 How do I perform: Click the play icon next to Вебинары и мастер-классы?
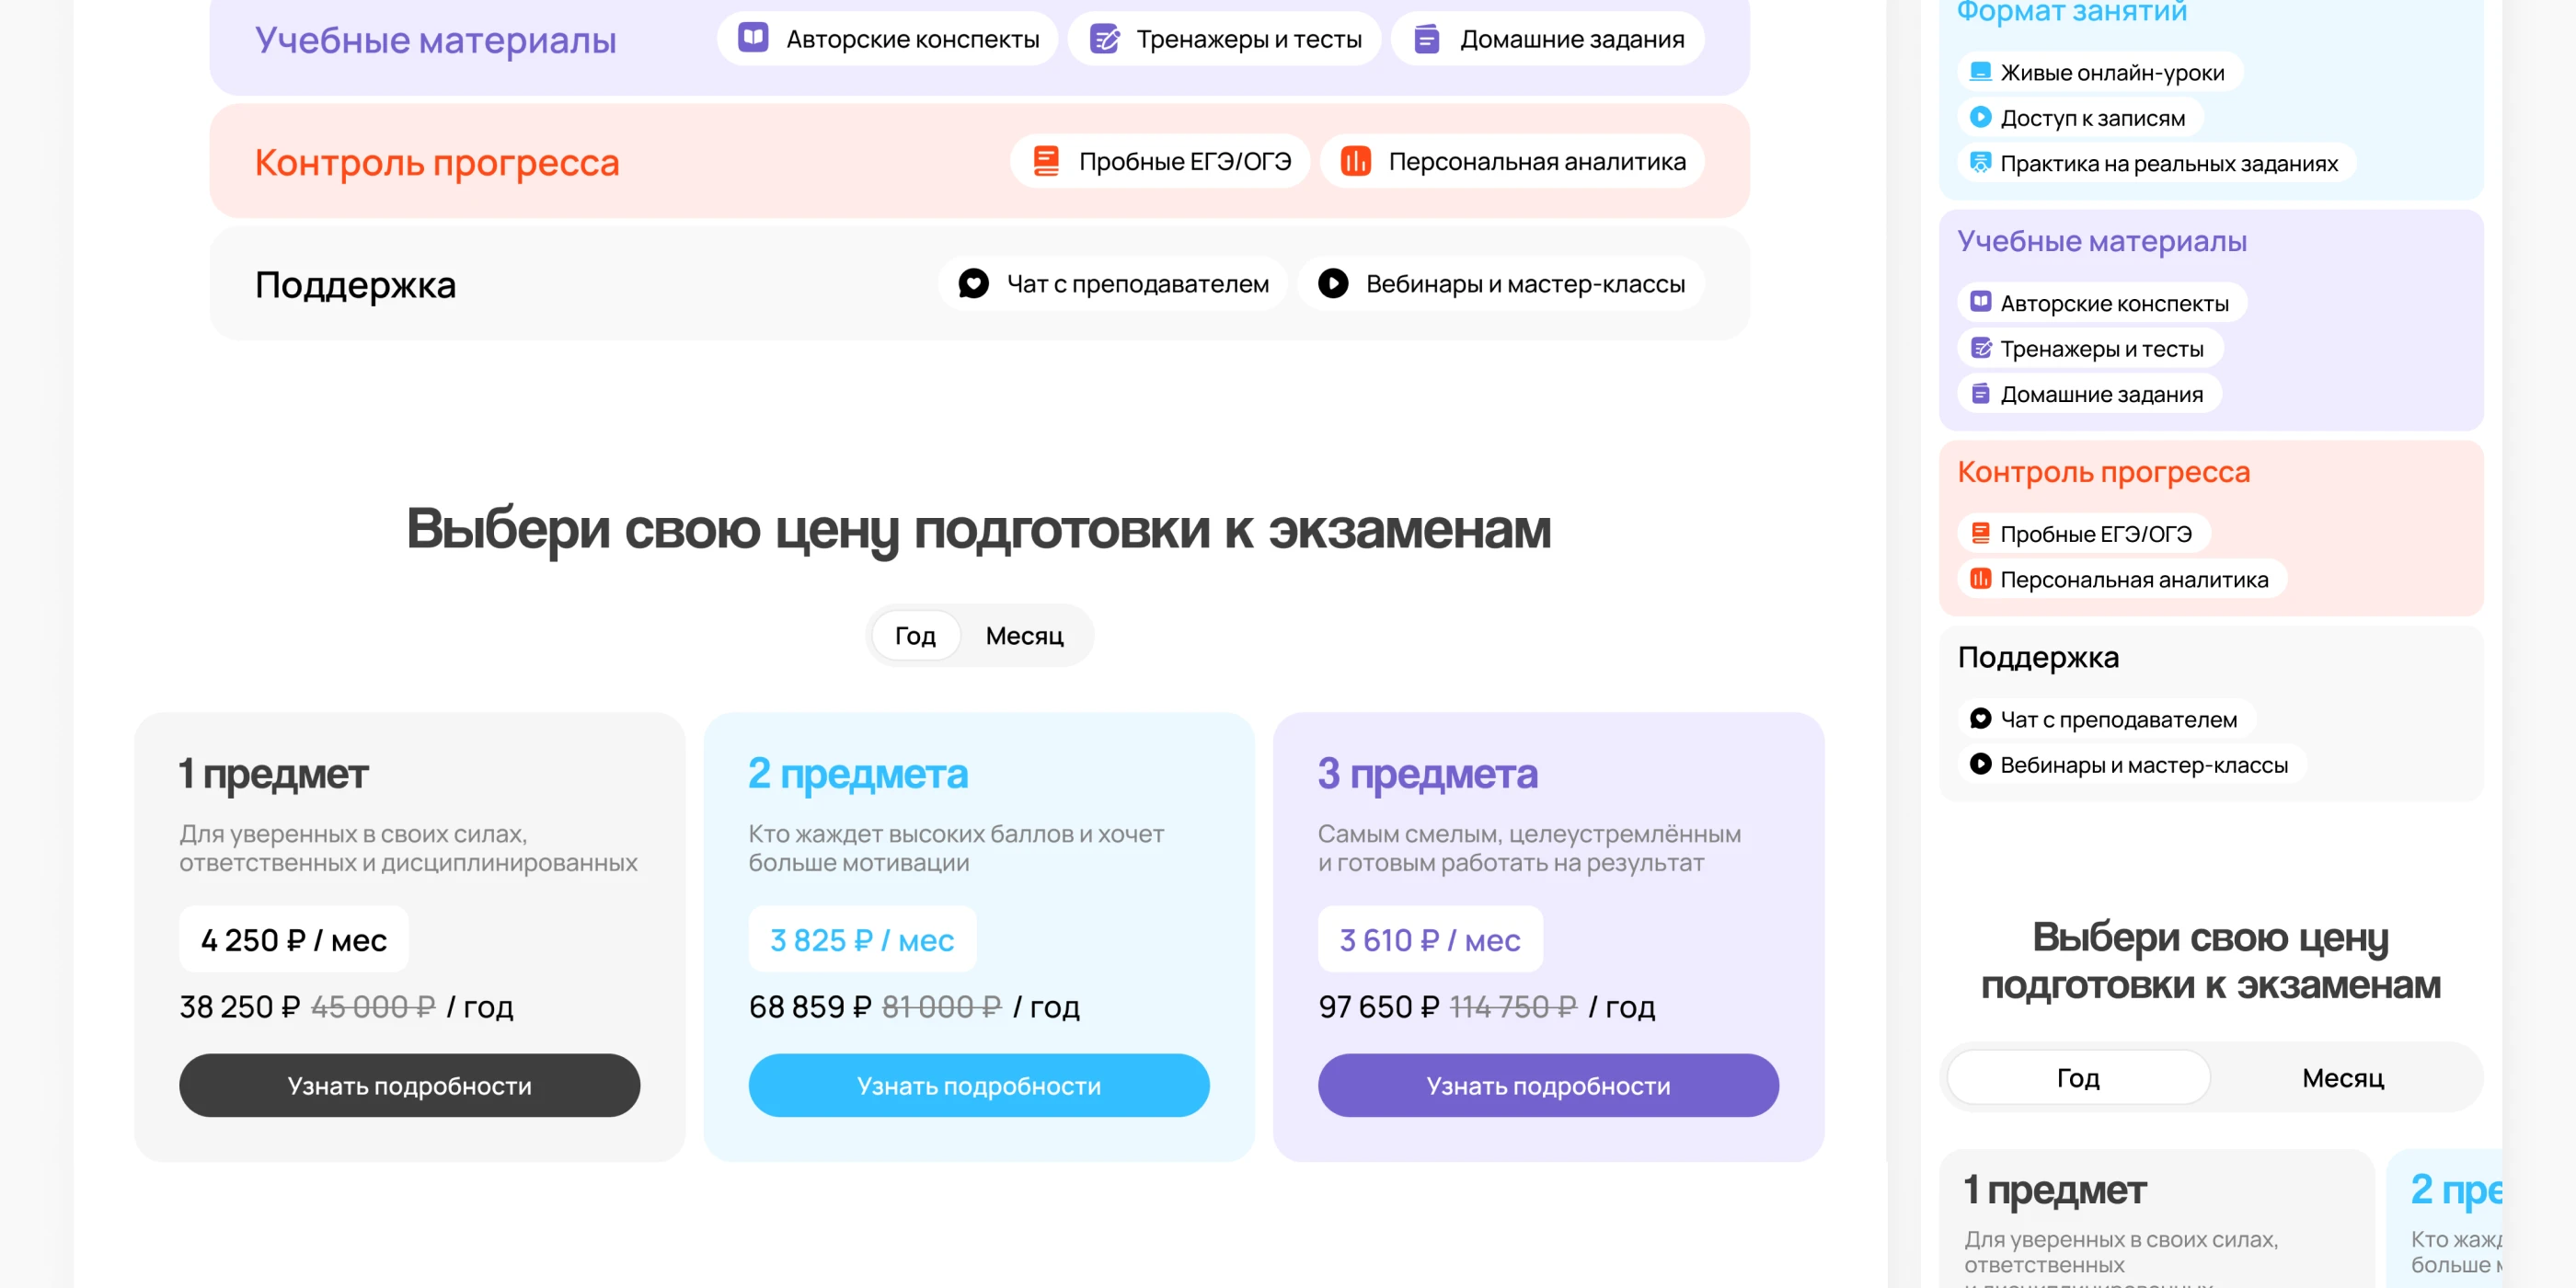point(1332,283)
